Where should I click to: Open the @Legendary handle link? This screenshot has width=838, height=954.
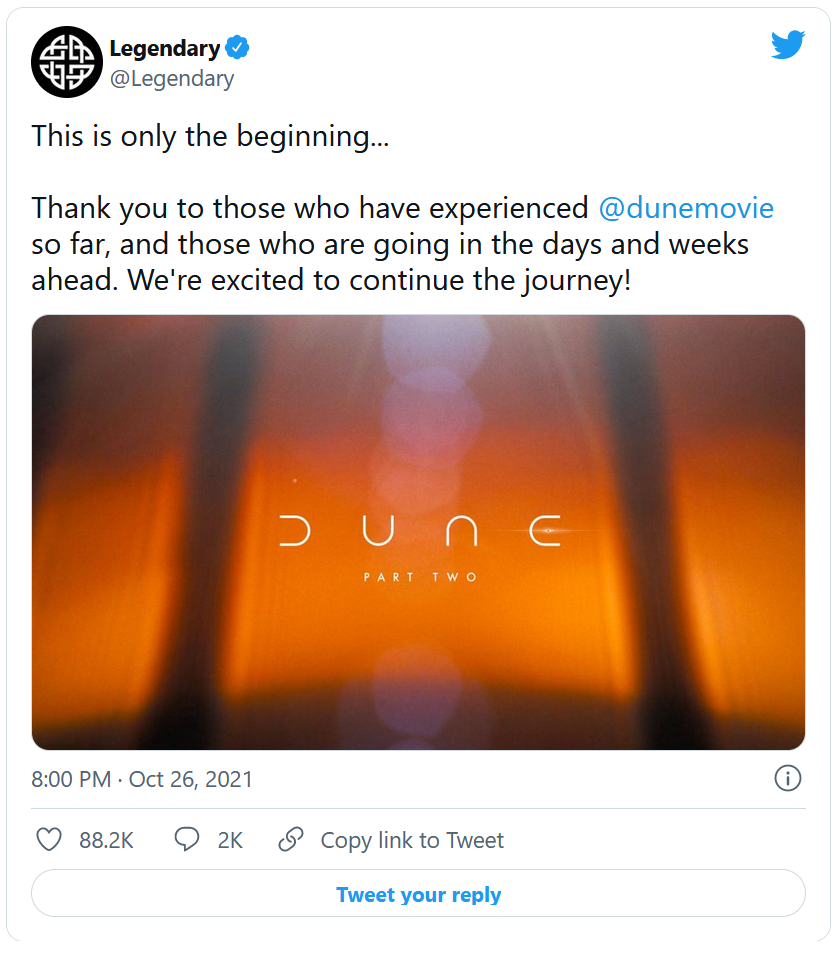(172, 79)
